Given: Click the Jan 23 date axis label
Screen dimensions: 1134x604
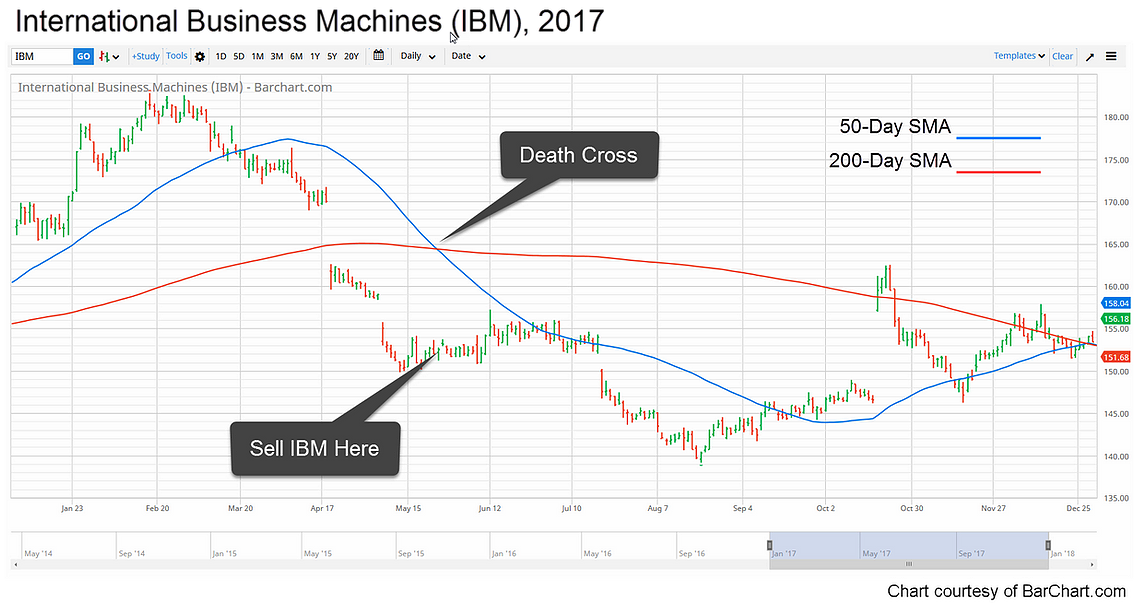Looking at the screenshot, I should pyautogui.click(x=72, y=509).
